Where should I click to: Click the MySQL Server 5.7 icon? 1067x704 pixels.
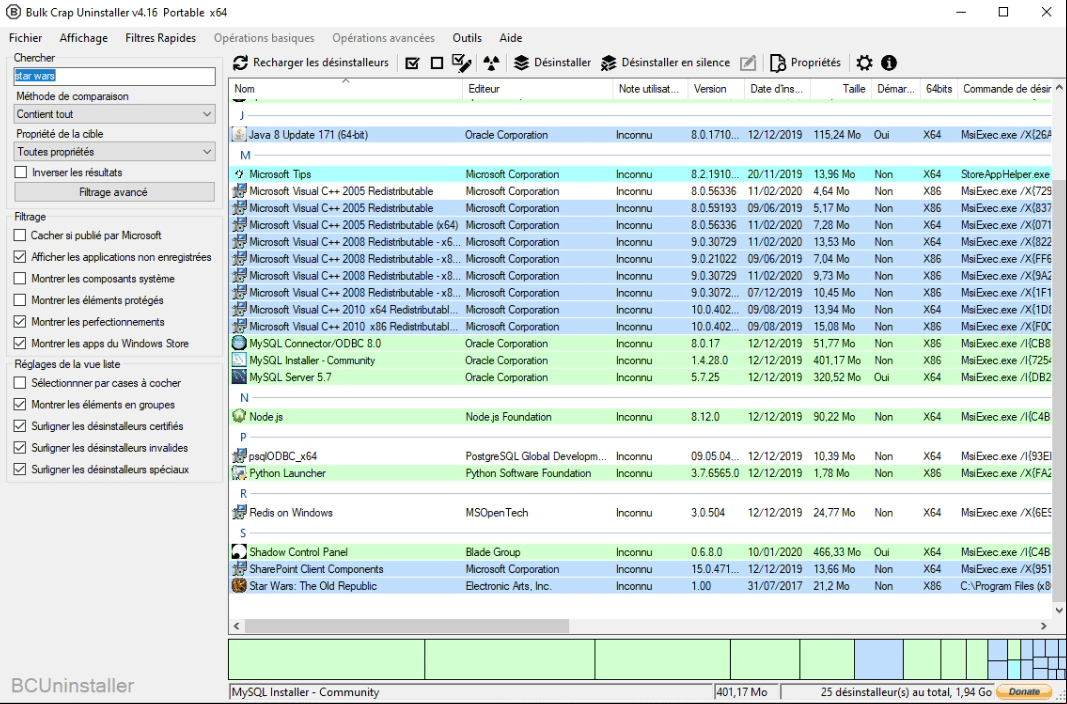[239, 378]
